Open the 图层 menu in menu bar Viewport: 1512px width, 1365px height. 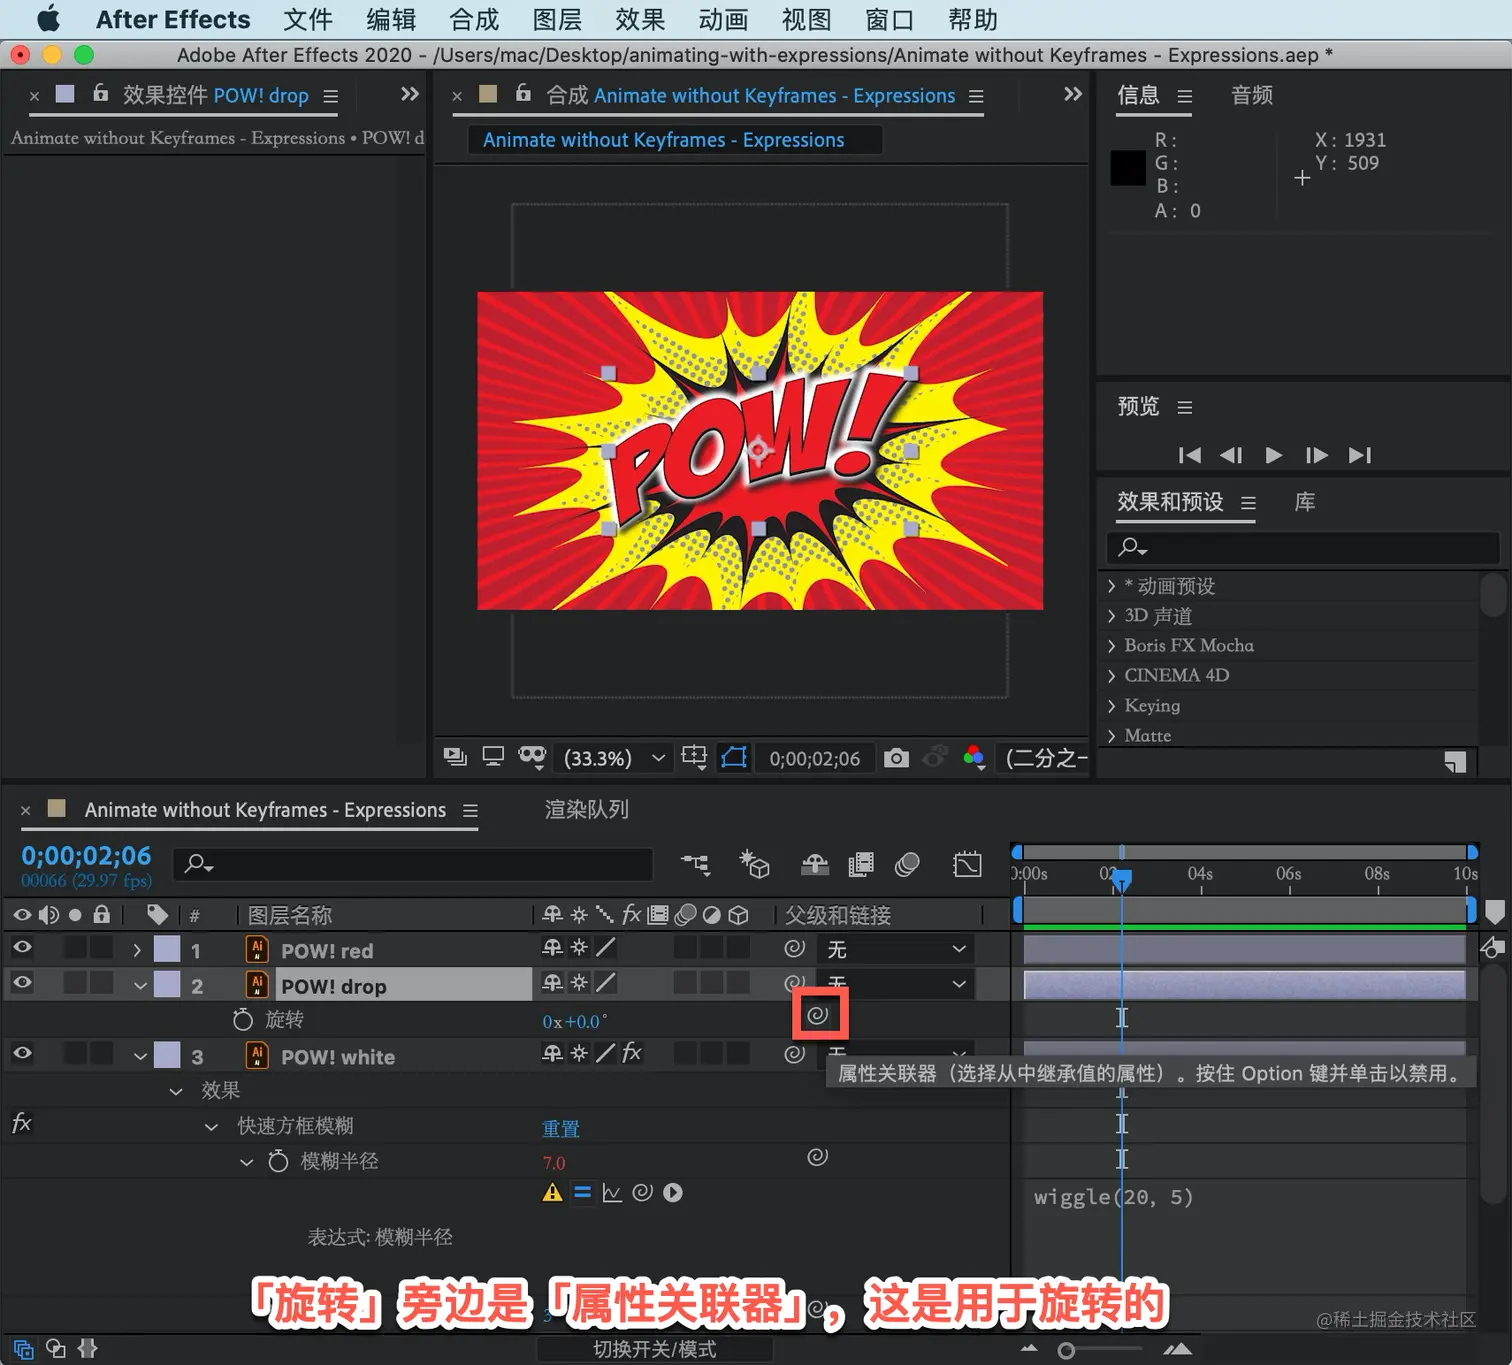(x=557, y=20)
